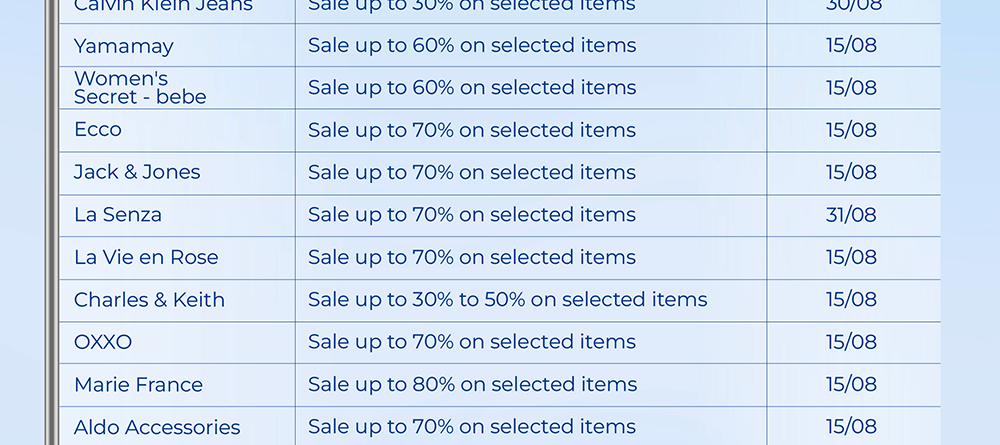The width and height of the screenshot is (1000, 445).
Task: Select the Yamamay row's 15/08 date
Action: 851,46
